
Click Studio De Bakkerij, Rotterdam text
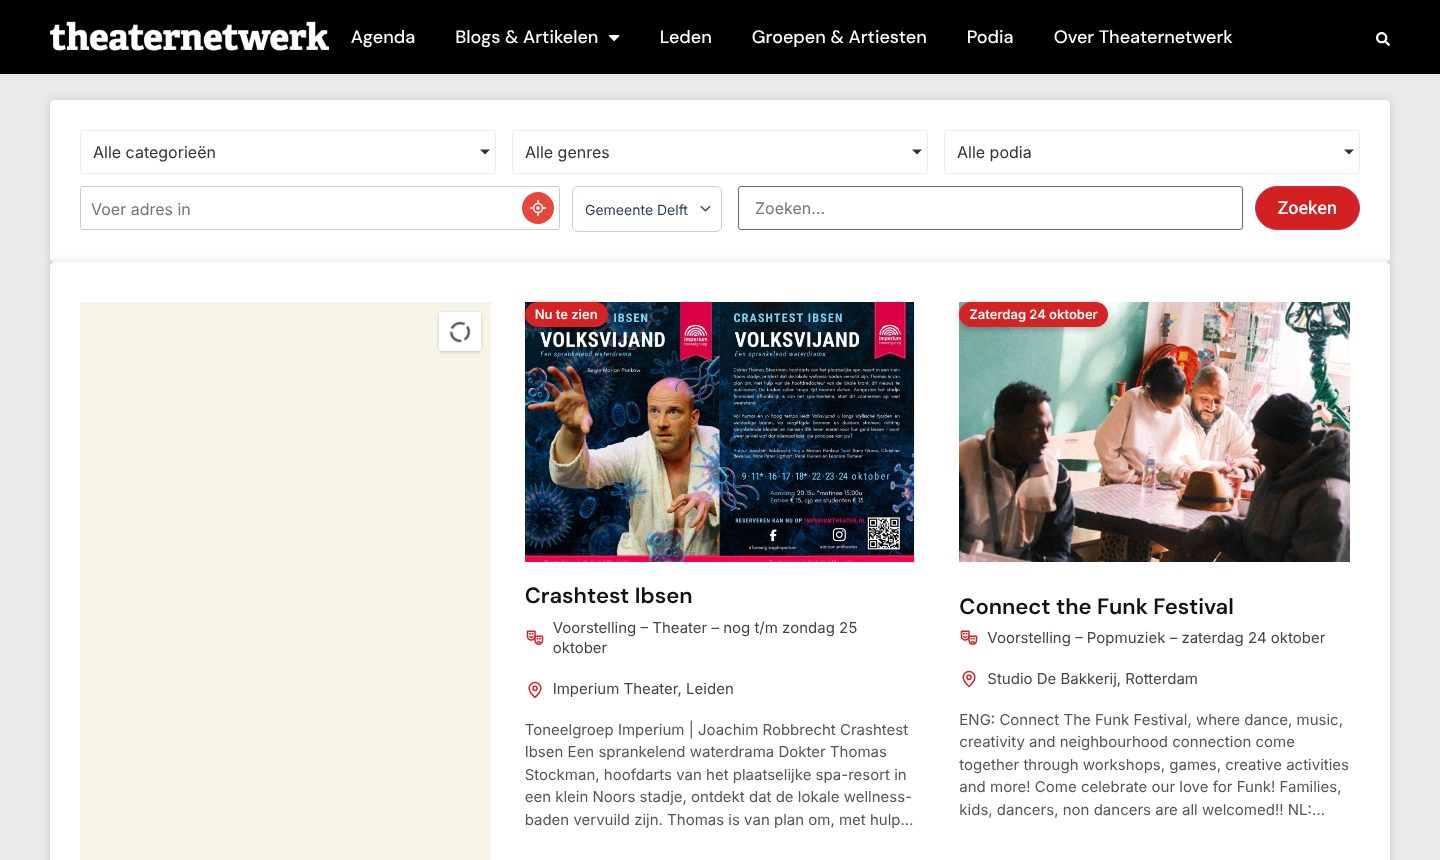coord(1092,679)
